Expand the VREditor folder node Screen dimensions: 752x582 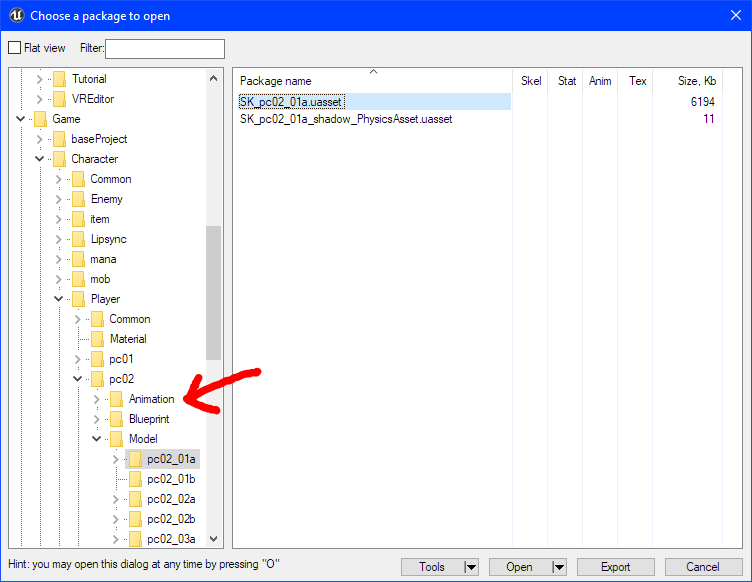[40, 99]
